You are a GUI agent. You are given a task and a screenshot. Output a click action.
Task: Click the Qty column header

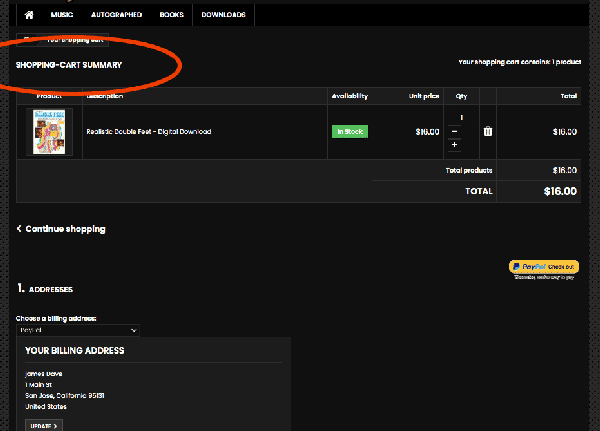click(461, 96)
